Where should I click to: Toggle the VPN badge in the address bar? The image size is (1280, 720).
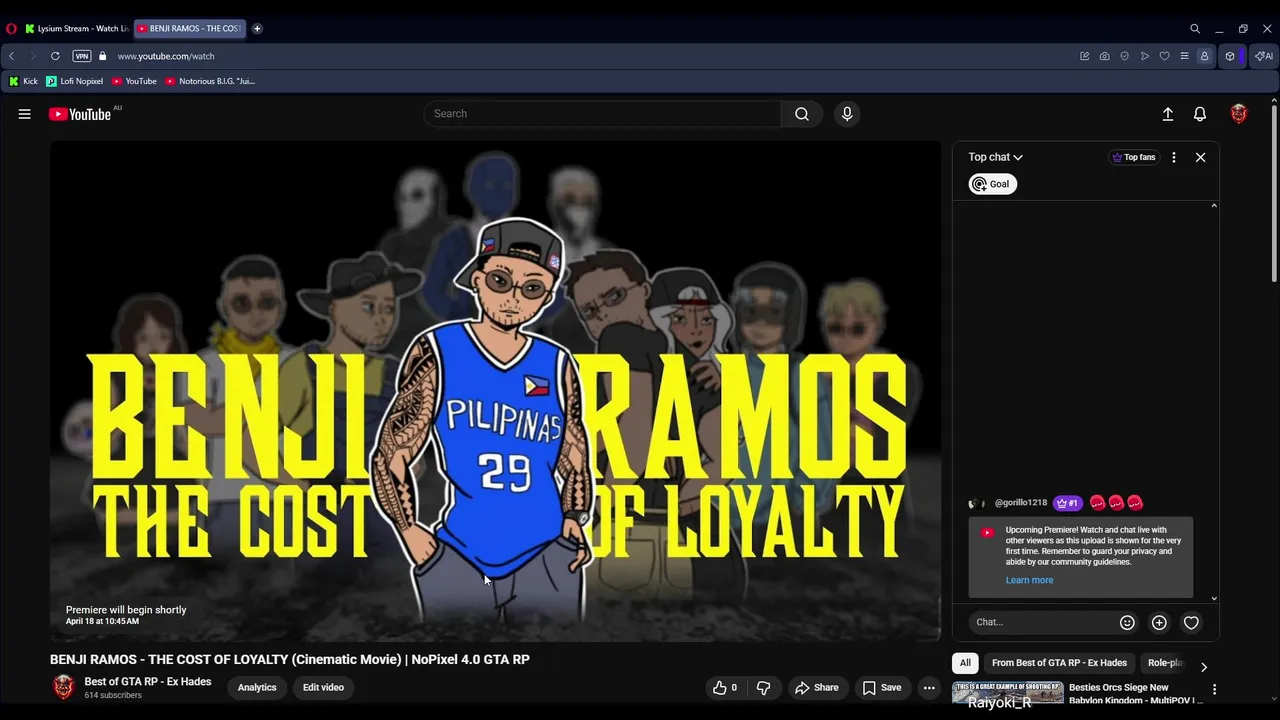tap(81, 56)
